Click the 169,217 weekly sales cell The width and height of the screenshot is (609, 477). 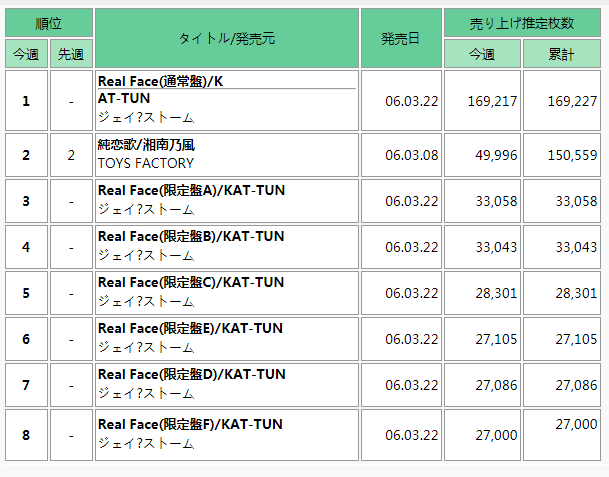(x=490, y=100)
